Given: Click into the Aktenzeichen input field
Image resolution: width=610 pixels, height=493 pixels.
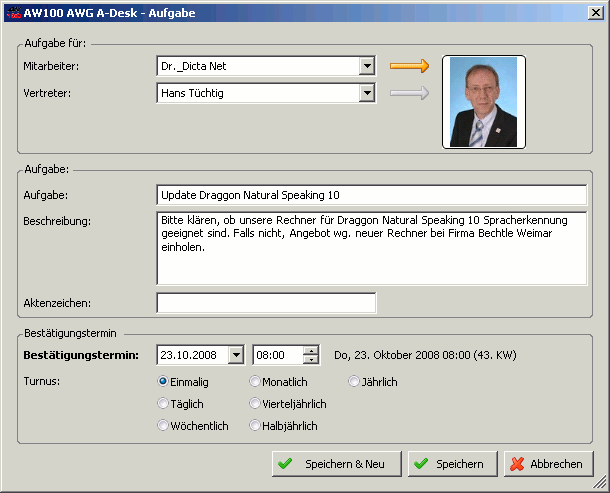Looking at the screenshot, I should click(x=266, y=303).
